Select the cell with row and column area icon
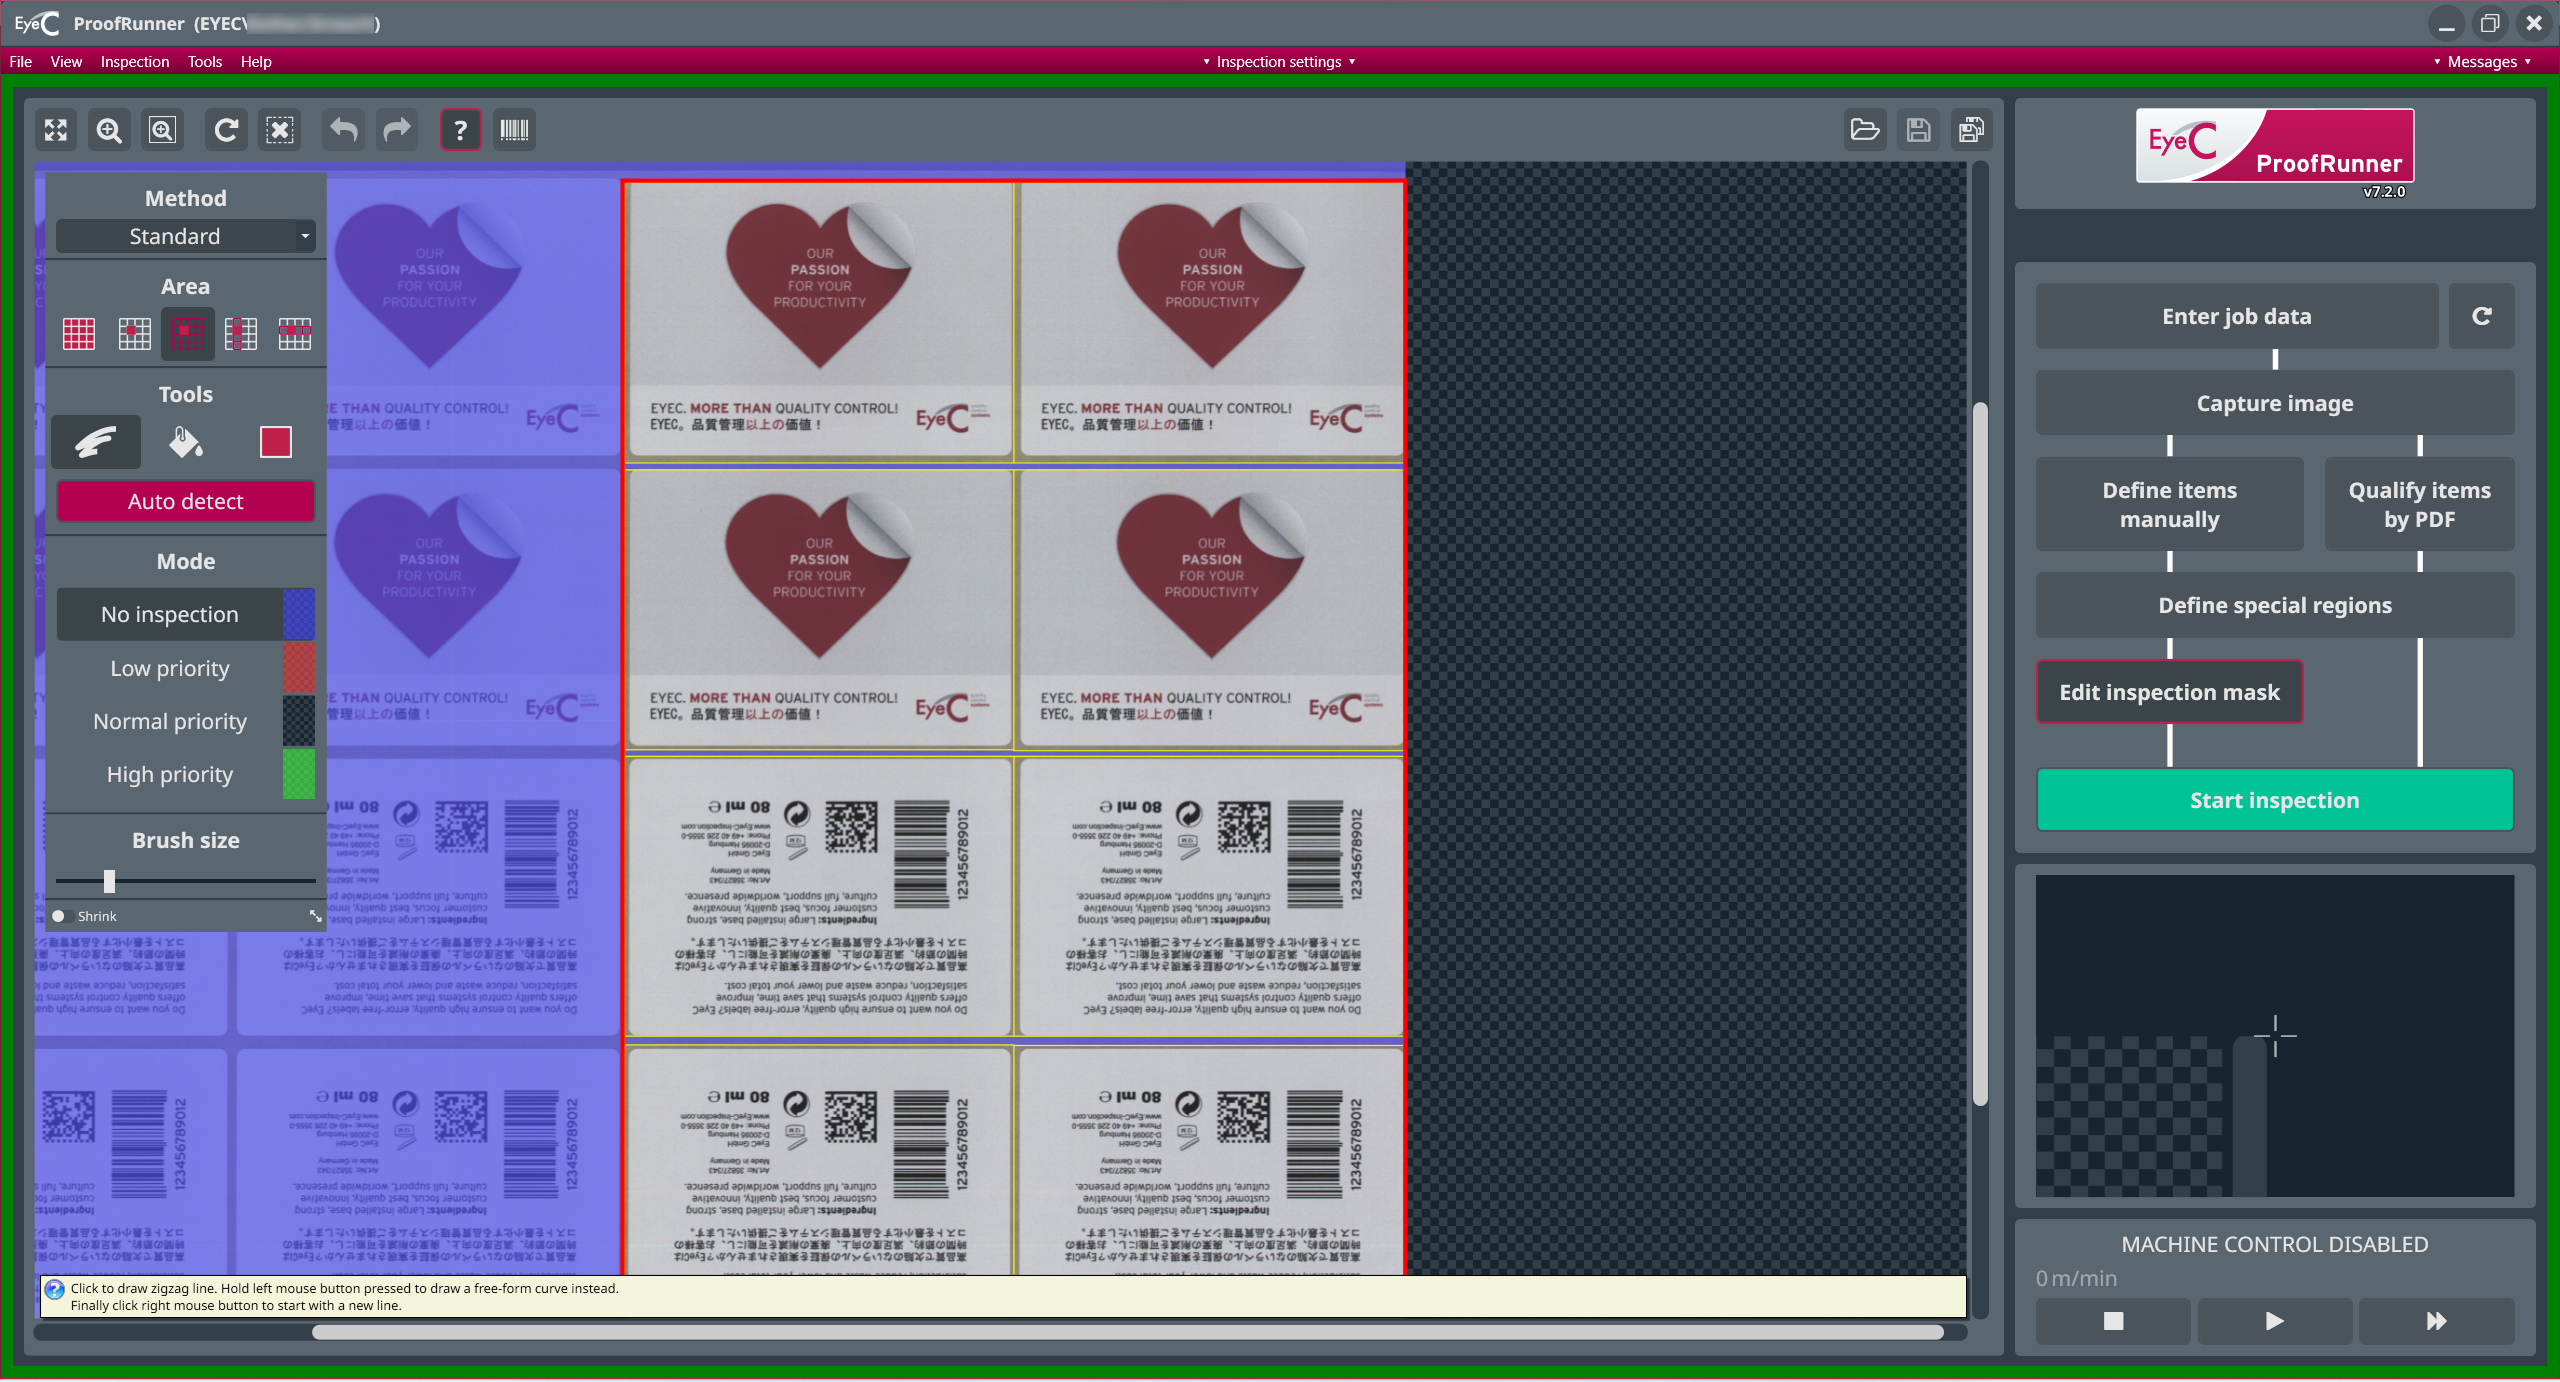2560x1382 pixels. click(187, 333)
